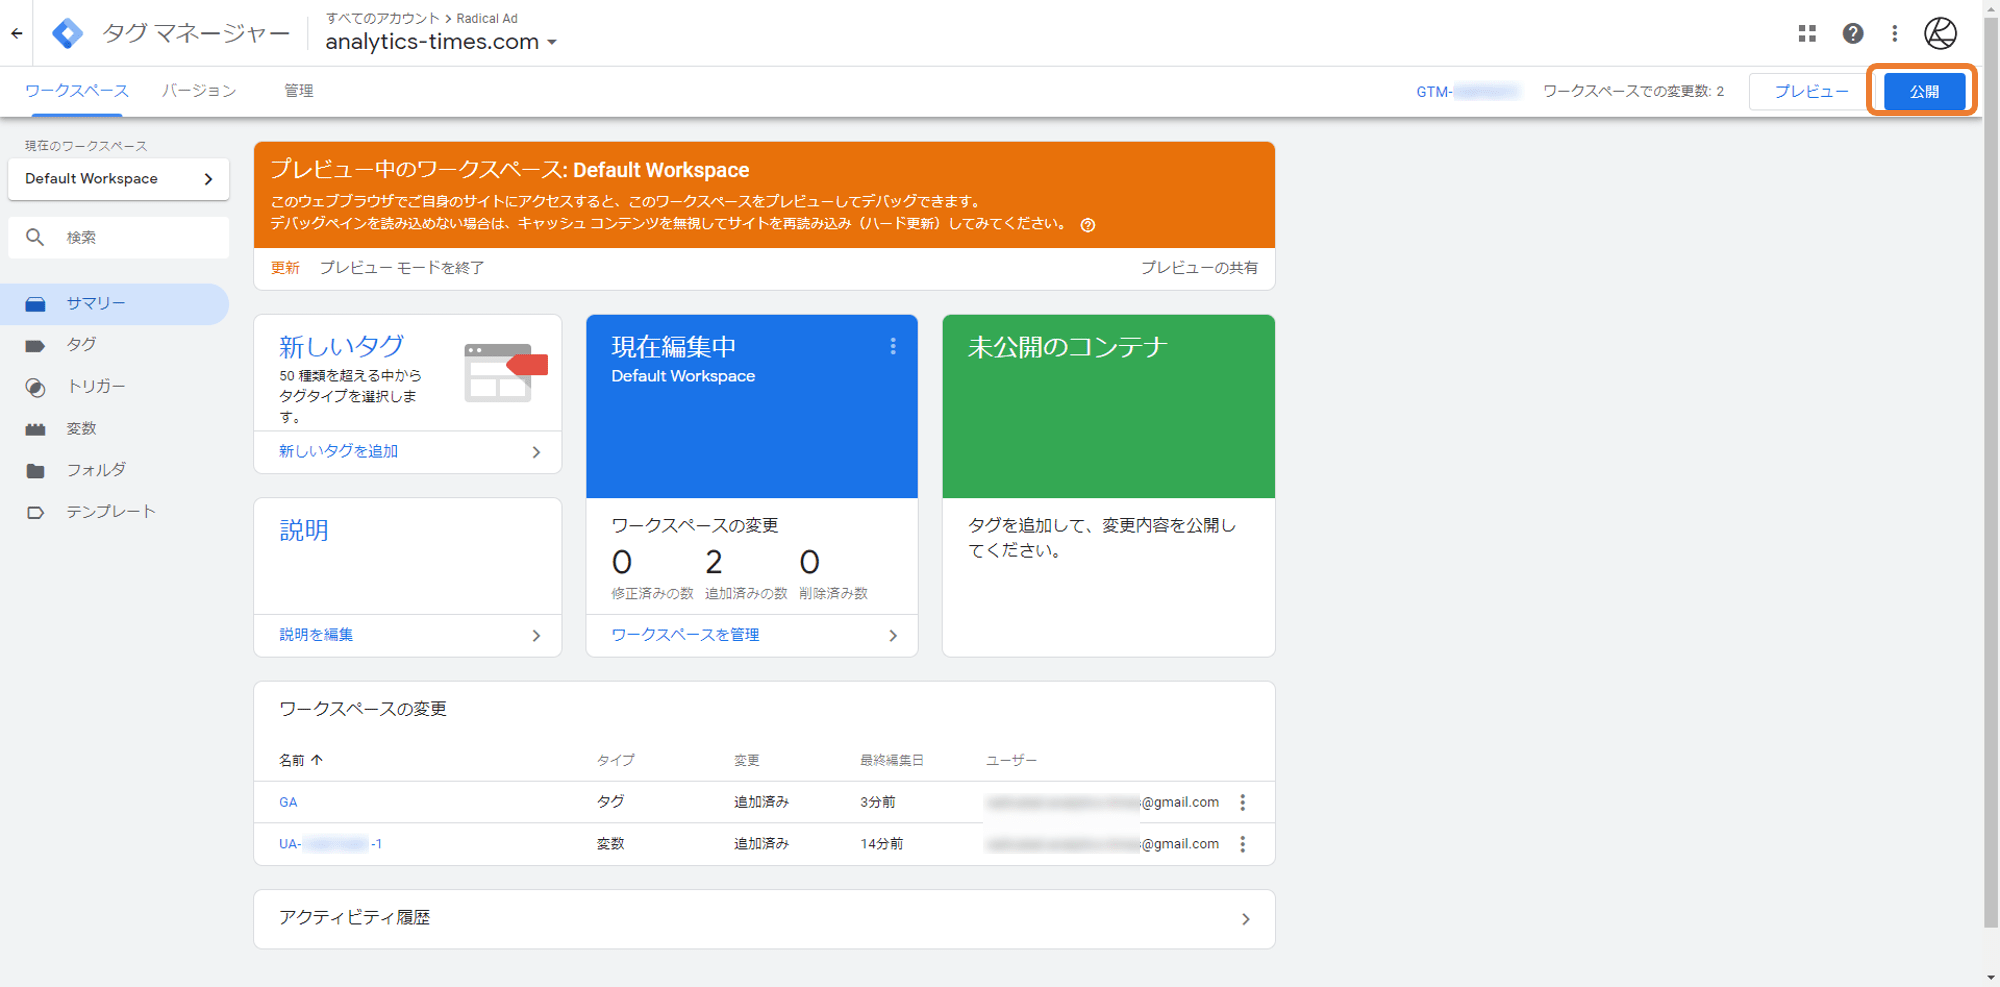Viewport: 2000px width, 987px height.
Task: Open the top-right three-dot menu
Action: (1894, 33)
